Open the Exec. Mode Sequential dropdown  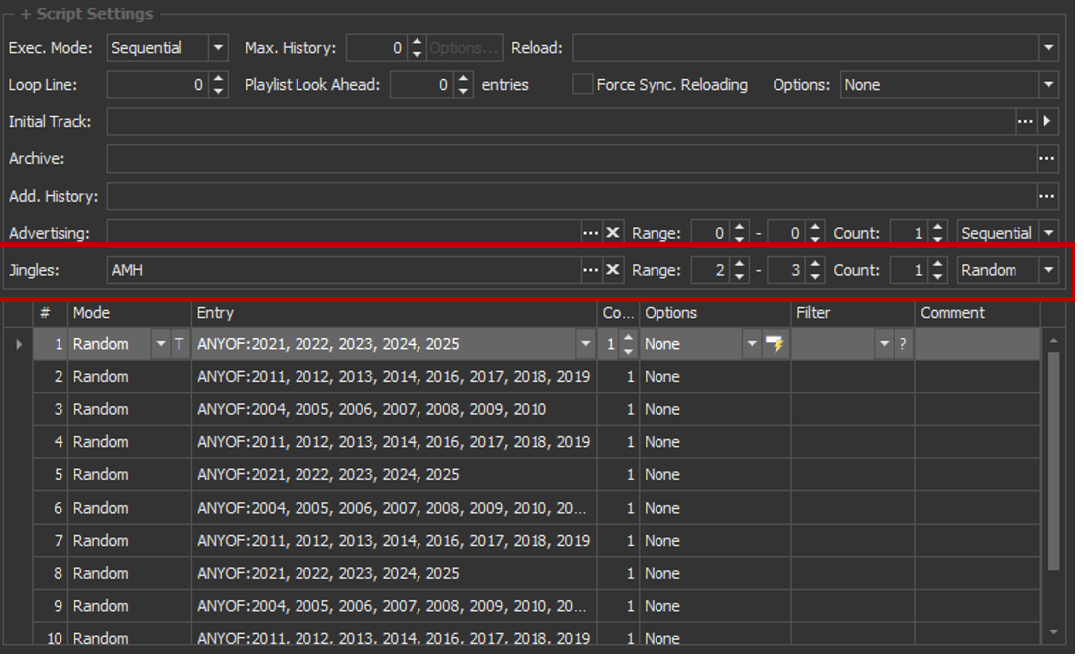point(218,48)
